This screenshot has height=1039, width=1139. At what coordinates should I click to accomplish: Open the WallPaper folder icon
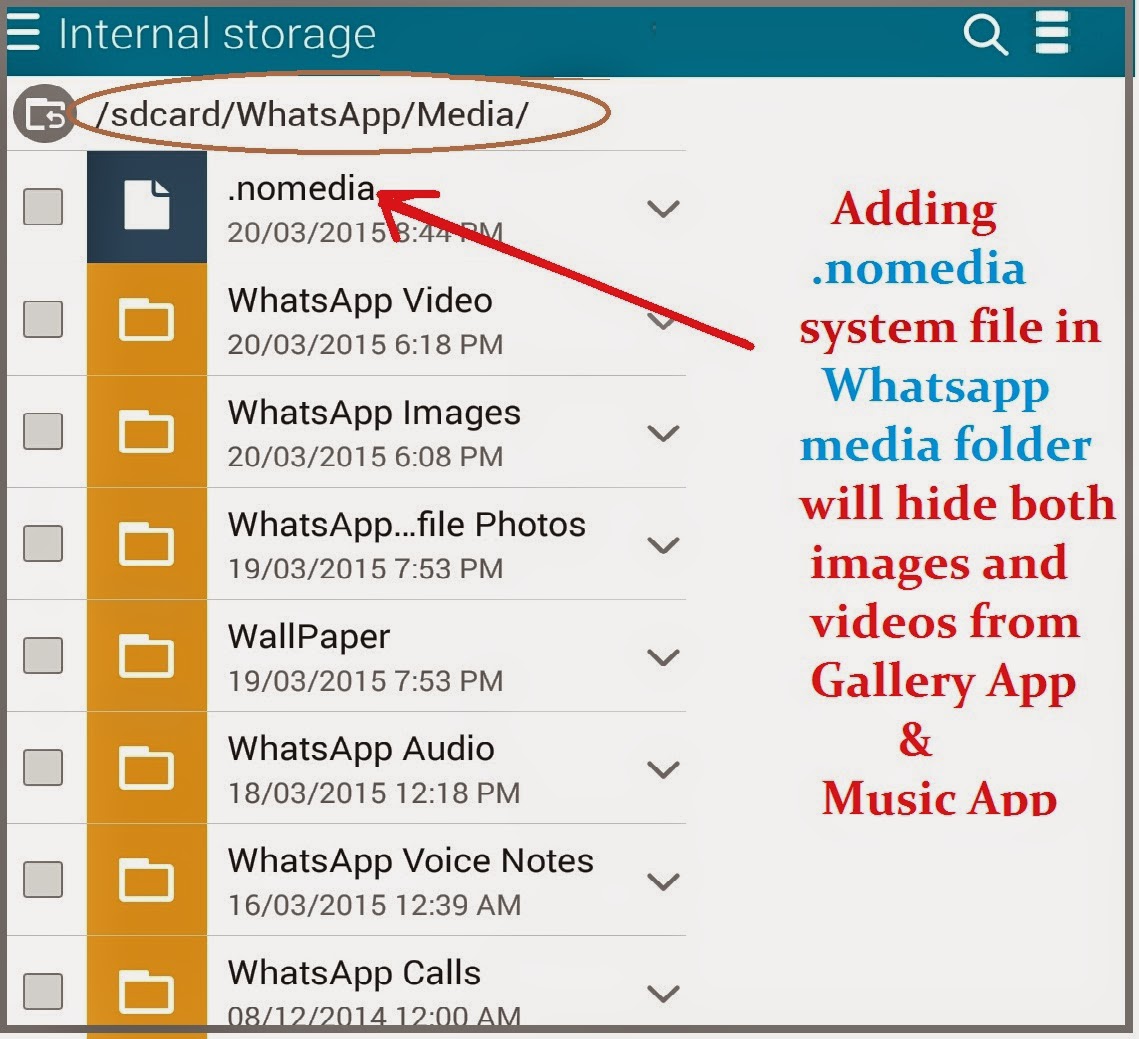tap(147, 656)
